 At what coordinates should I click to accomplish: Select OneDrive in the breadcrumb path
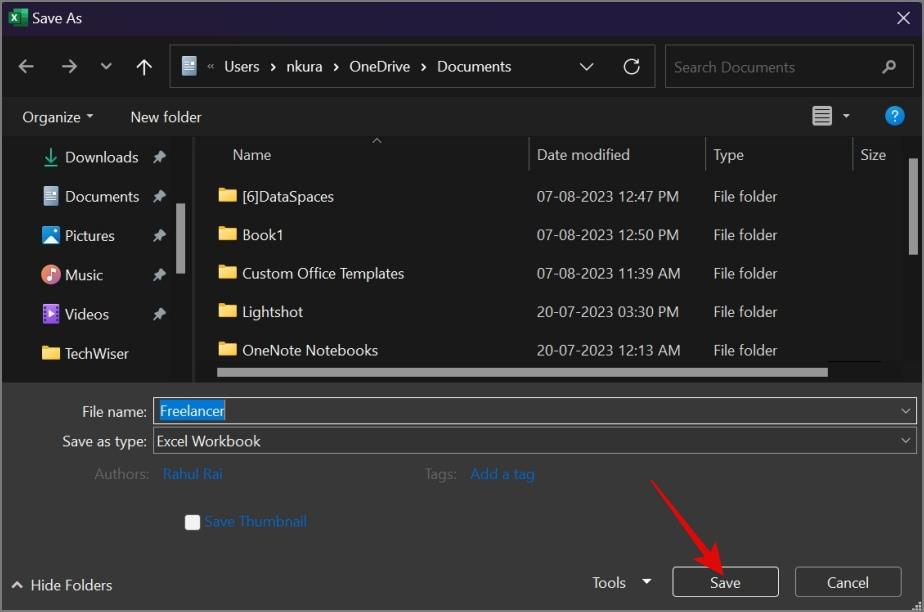tap(380, 67)
